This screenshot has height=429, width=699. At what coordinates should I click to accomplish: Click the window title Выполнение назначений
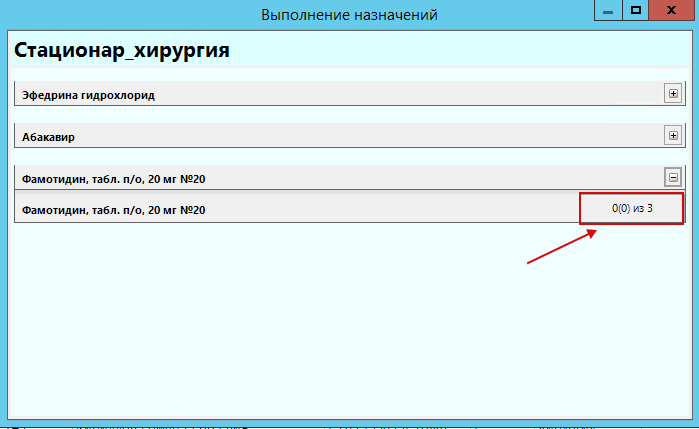pos(349,15)
